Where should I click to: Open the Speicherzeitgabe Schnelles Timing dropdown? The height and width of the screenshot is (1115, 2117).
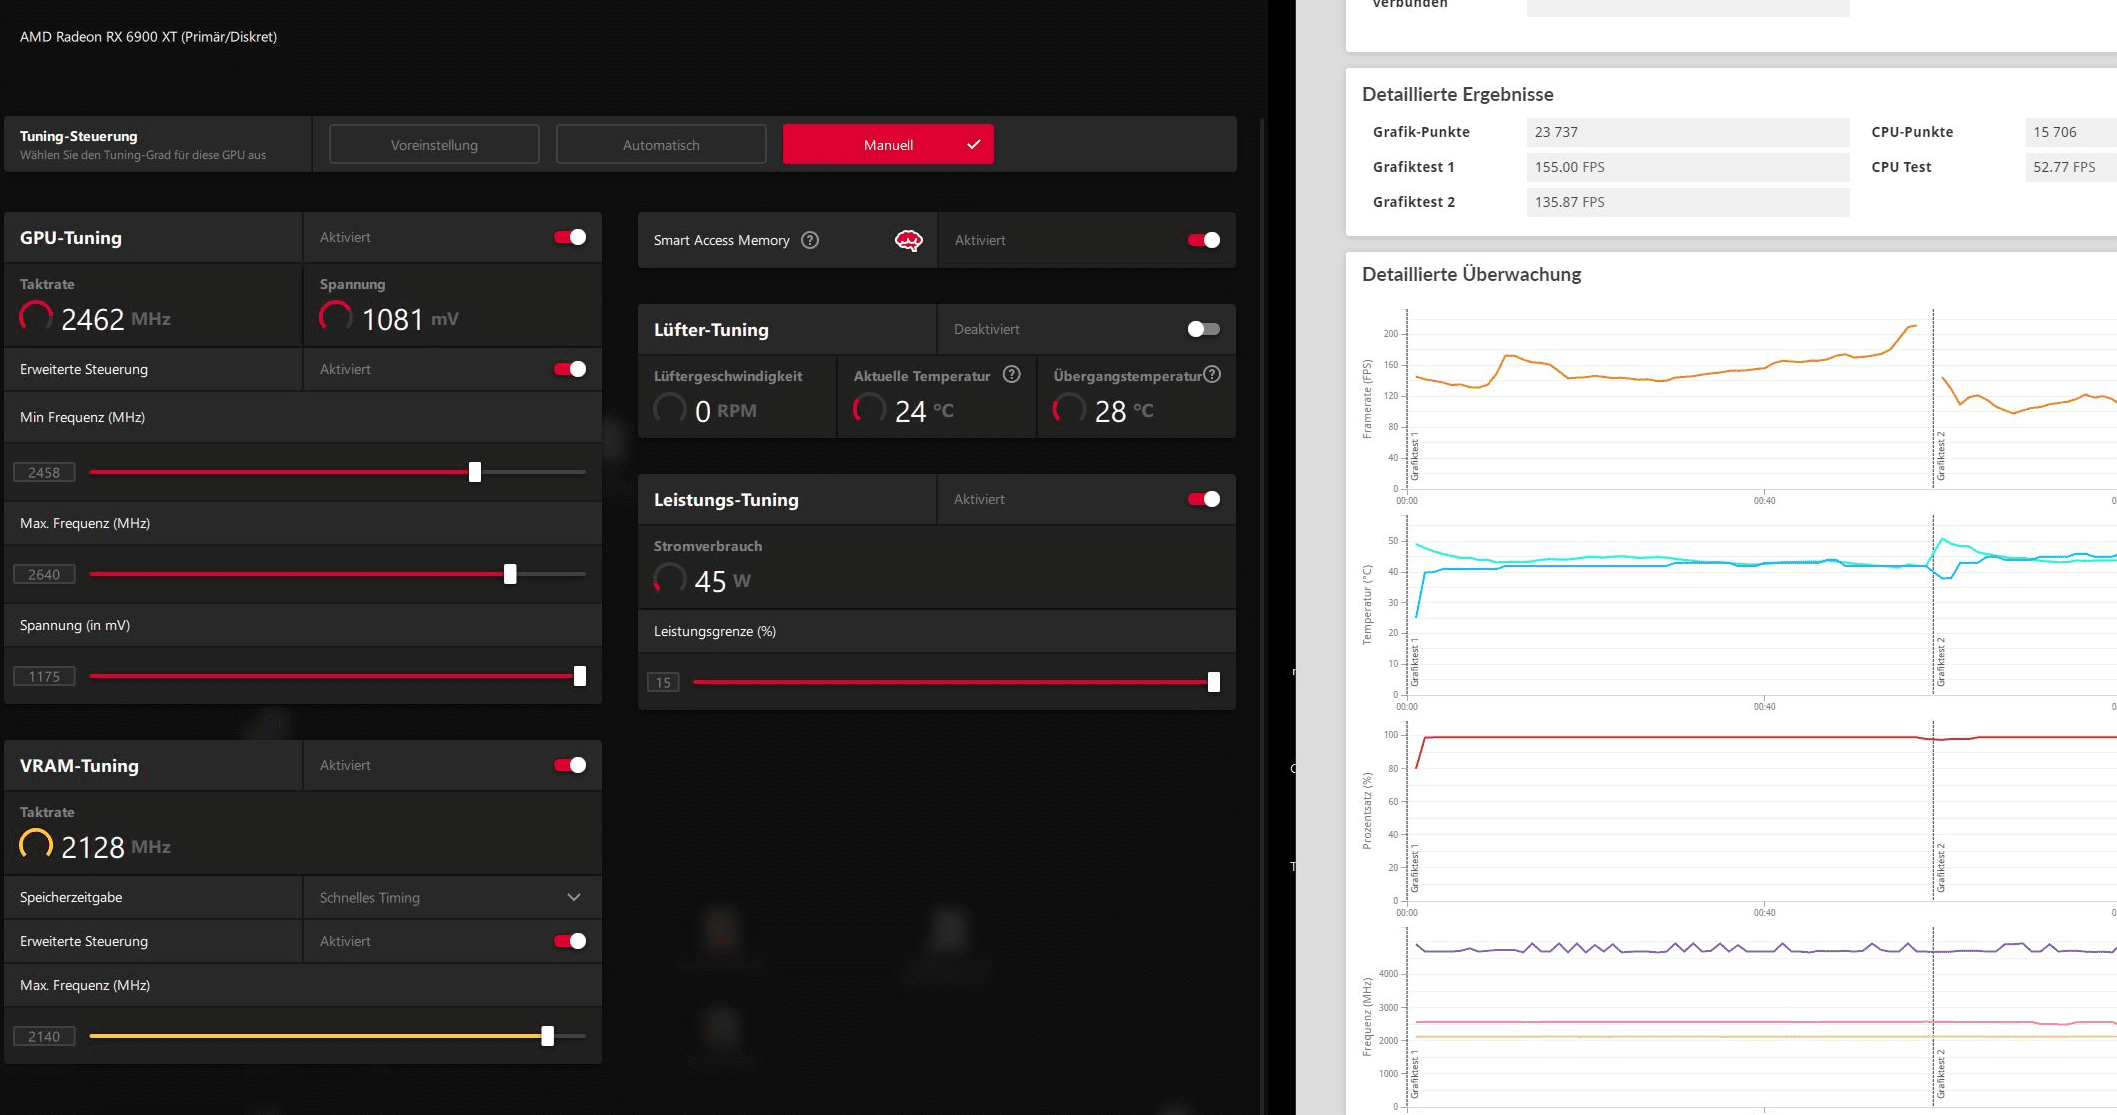pyautogui.click(x=452, y=897)
